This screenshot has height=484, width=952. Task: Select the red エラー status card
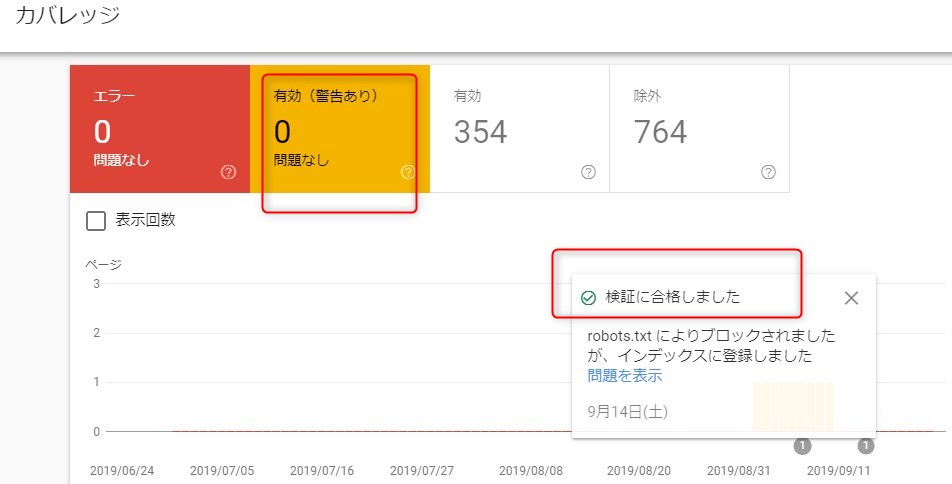coord(160,129)
